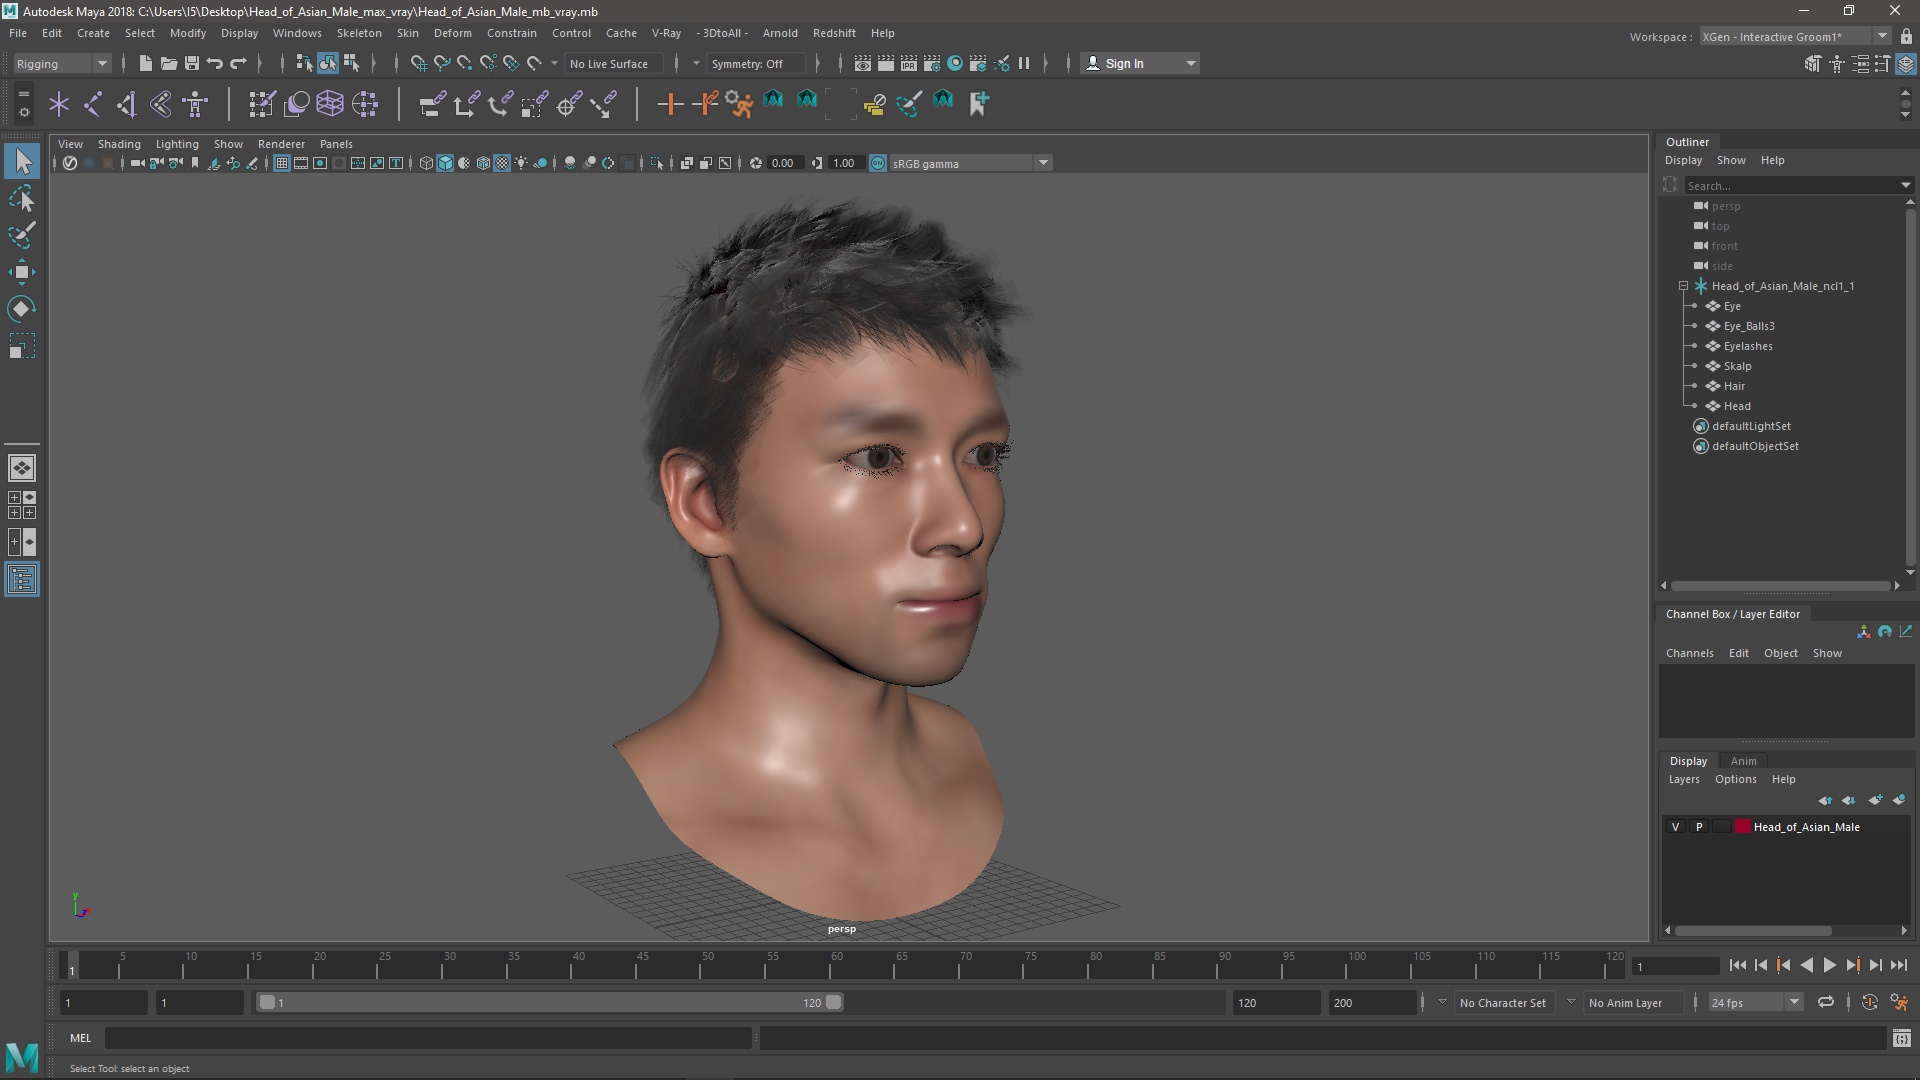Collapse Head_of_Asian_Male_ncl1_1 in Outliner
The width and height of the screenshot is (1920, 1080).
tap(1683, 286)
